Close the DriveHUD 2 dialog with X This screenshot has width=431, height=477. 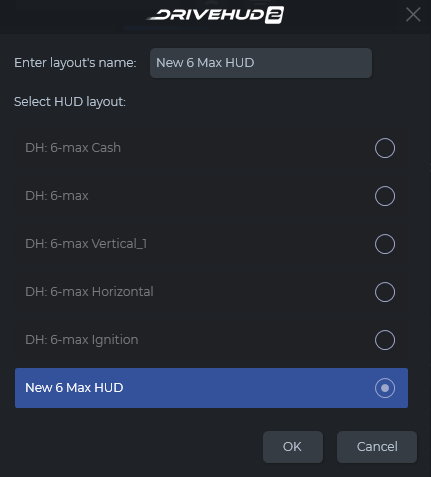click(413, 15)
